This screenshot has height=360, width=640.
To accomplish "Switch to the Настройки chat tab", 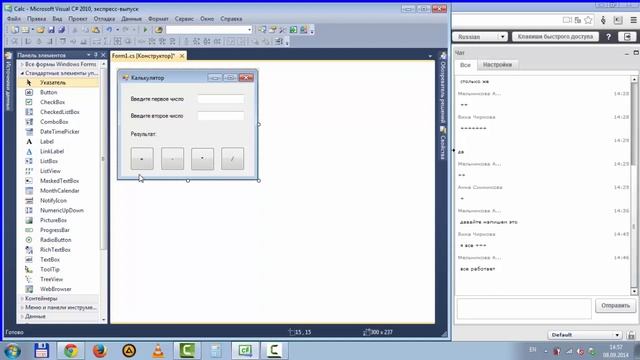I will point(497,65).
